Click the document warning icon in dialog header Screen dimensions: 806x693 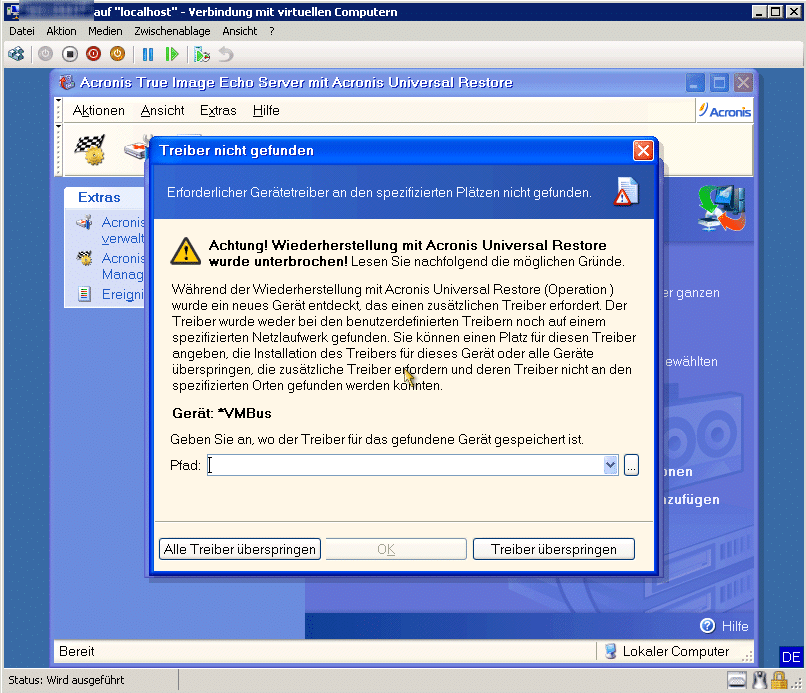pyautogui.click(x=626, y=192)
